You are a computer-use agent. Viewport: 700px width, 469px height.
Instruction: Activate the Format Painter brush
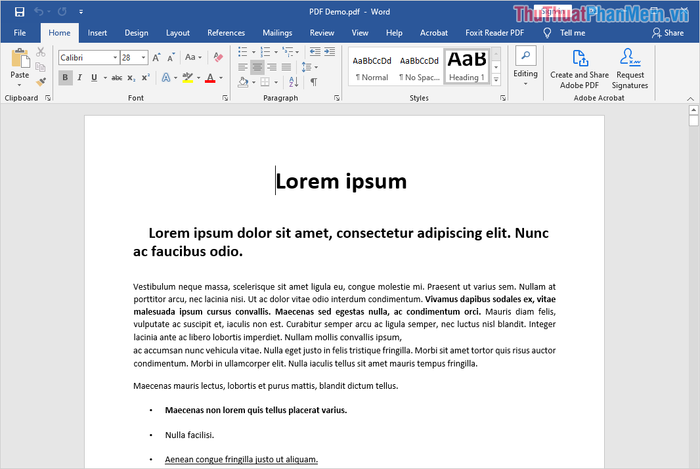click(x=41, y=82)
